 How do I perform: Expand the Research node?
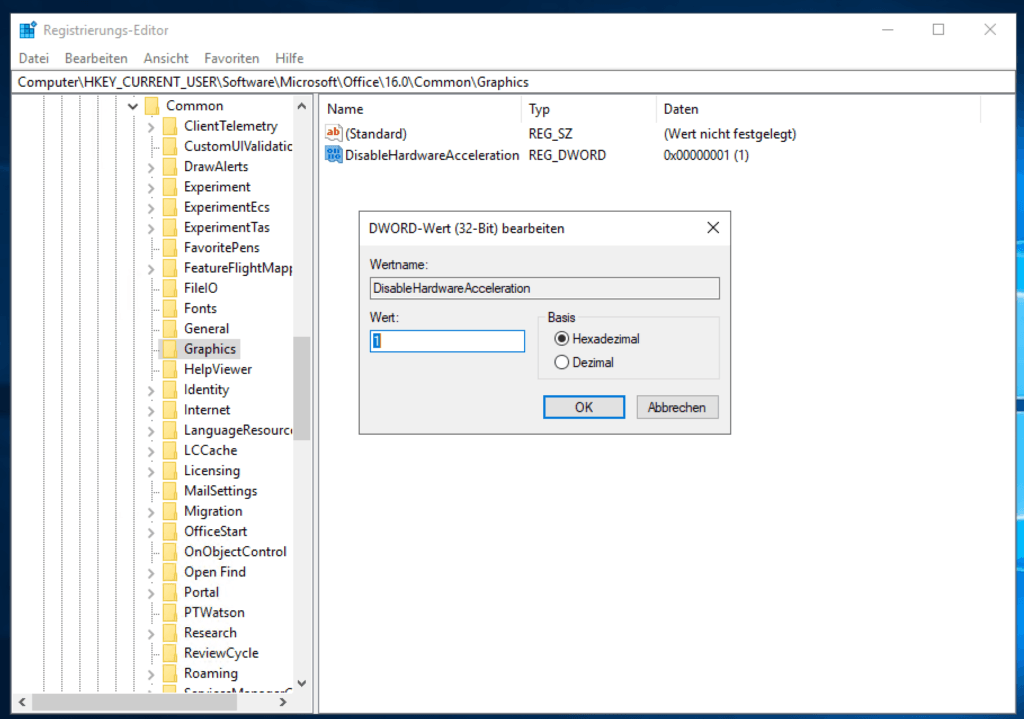[151, 633]
